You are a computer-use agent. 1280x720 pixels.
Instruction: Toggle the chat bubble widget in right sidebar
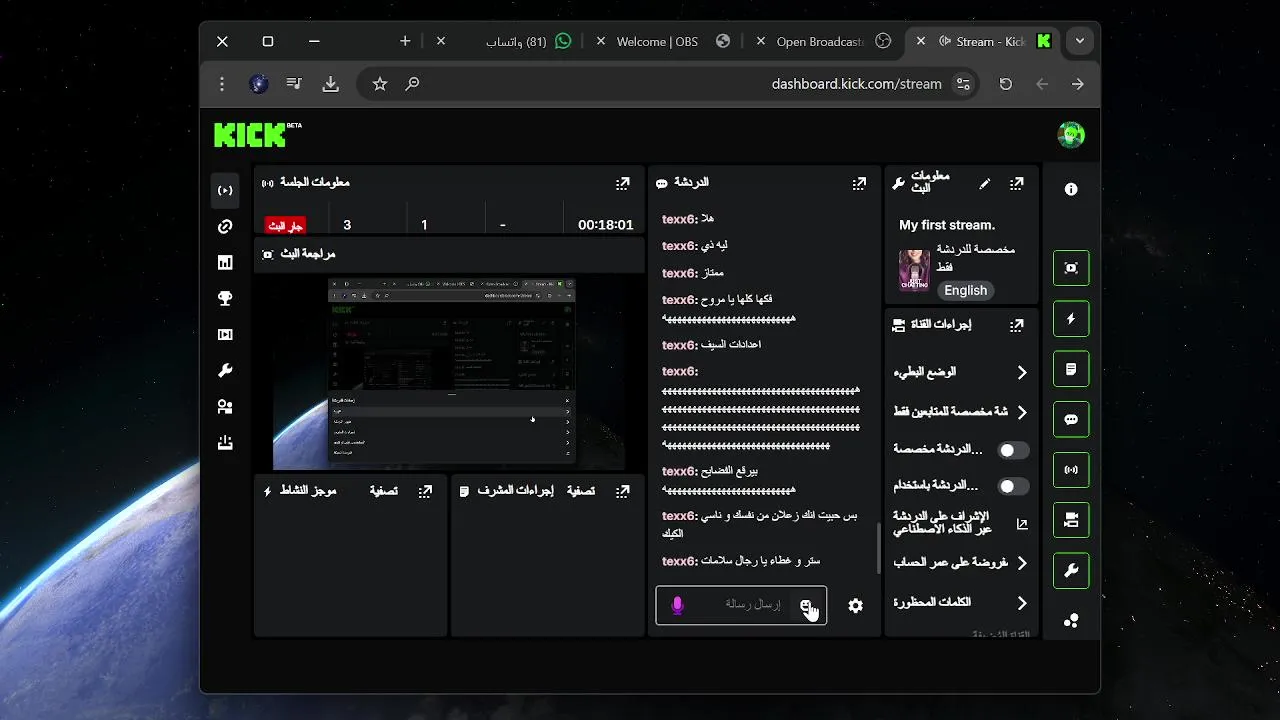[1071, 420]
